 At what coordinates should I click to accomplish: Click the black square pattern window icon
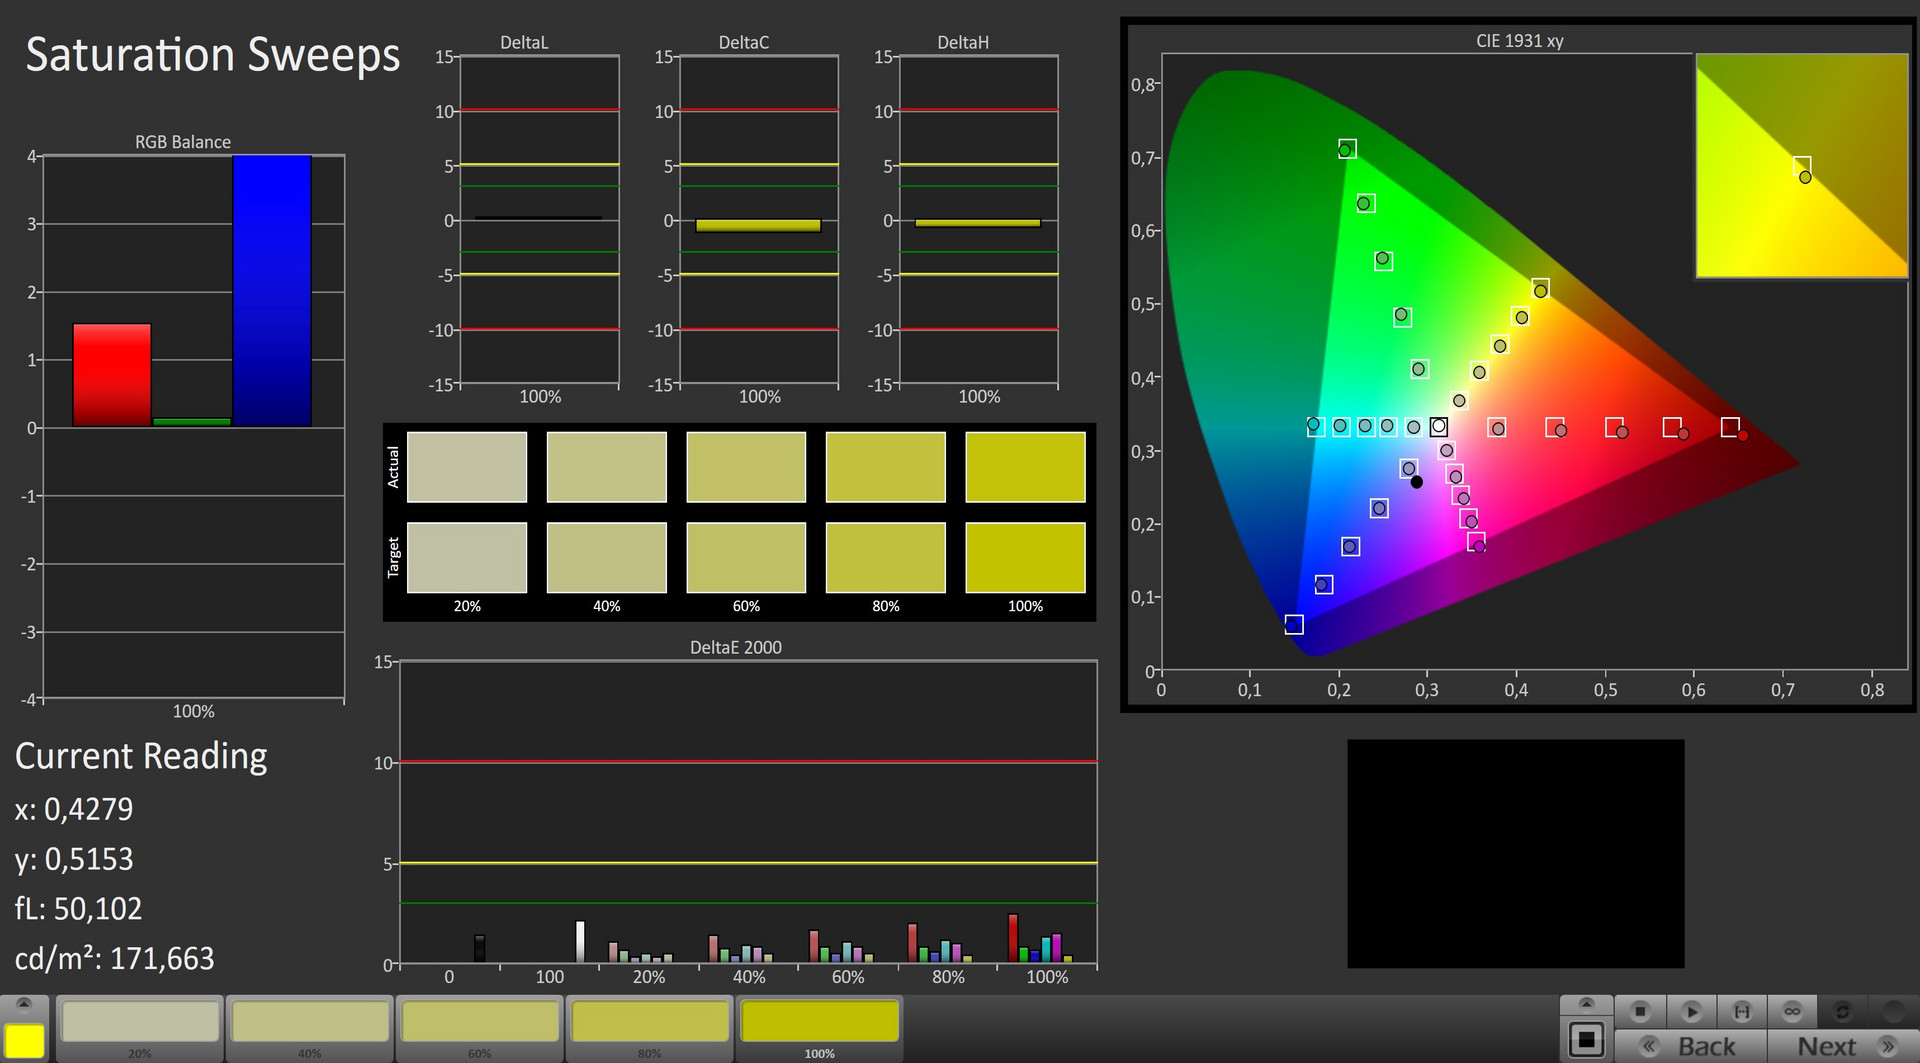[x=1586, y=1040]
